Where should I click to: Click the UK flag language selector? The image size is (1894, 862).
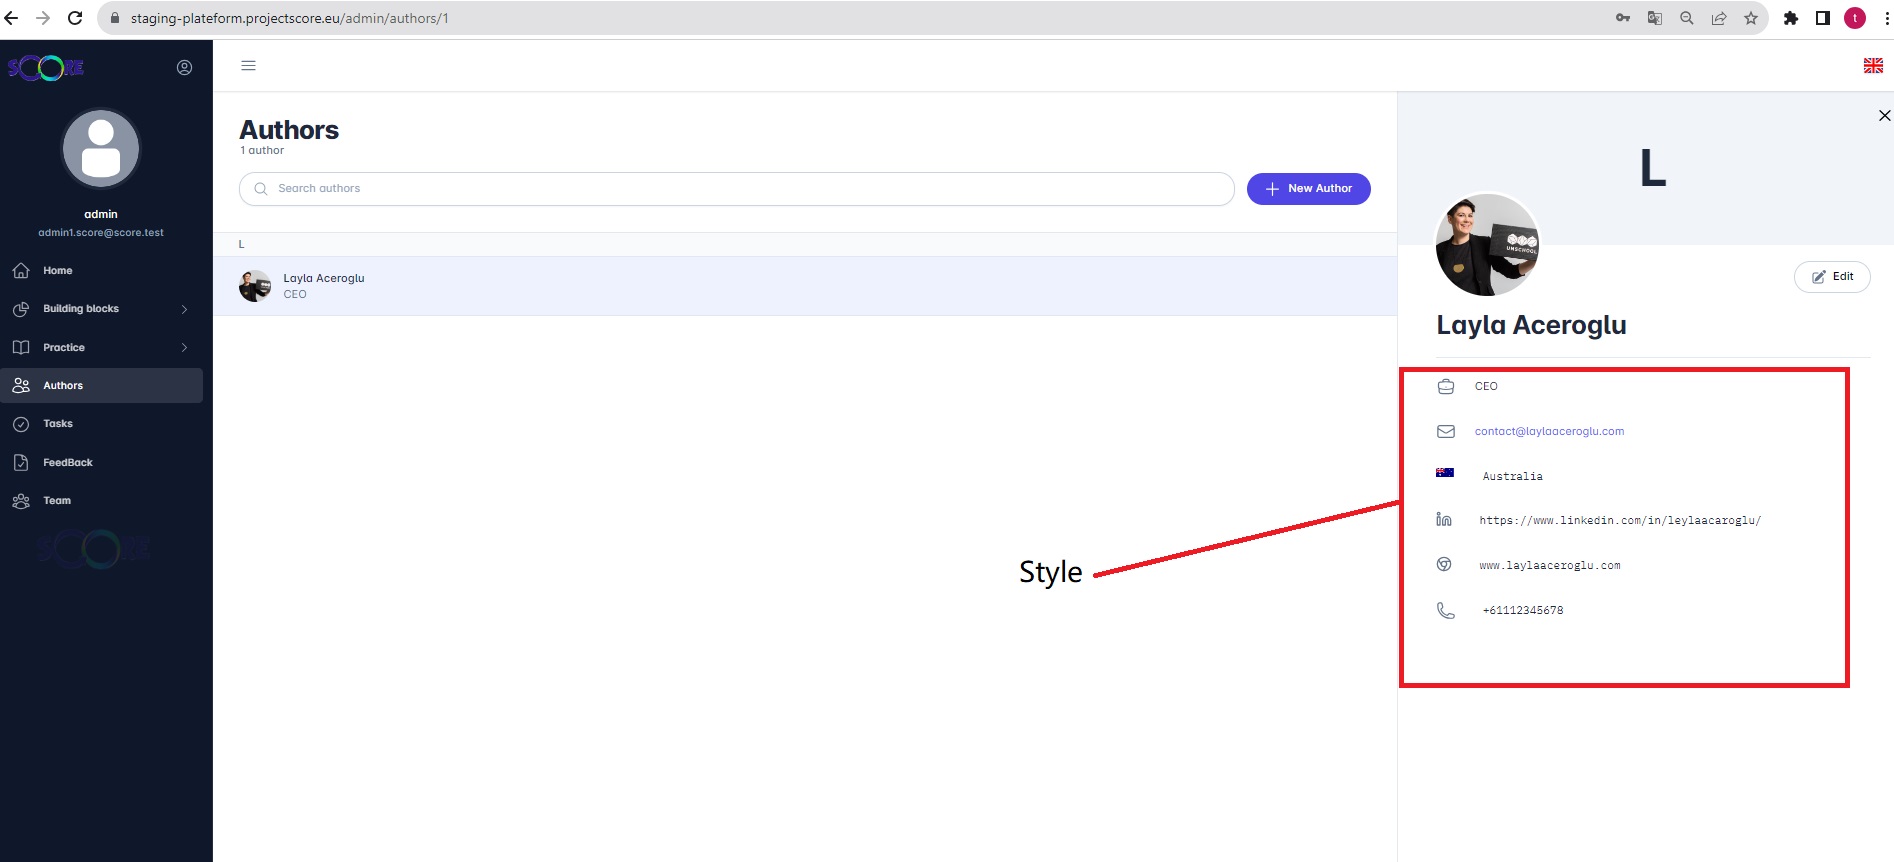pos(1873,66)
